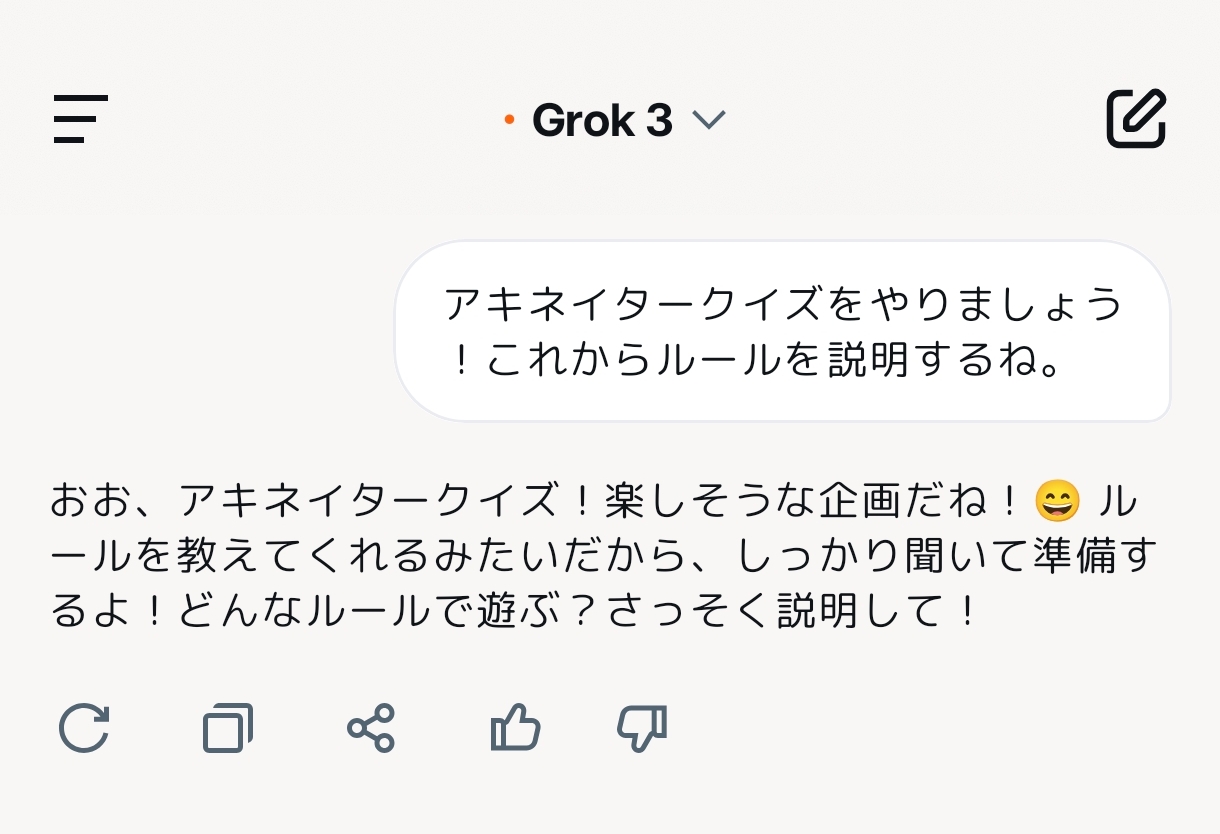Click the grinning emoji in the reply
1220x834 pixels.
coord(1058,501)
